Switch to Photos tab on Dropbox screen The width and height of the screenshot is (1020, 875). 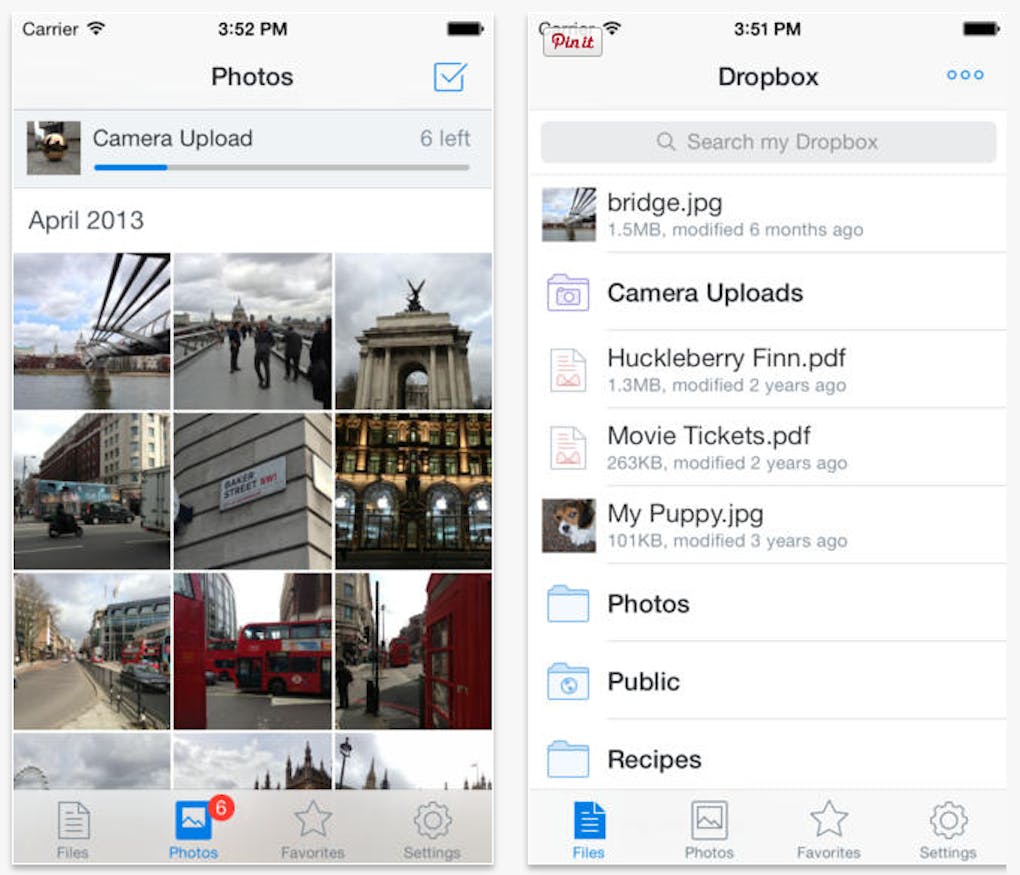[709, 830]
